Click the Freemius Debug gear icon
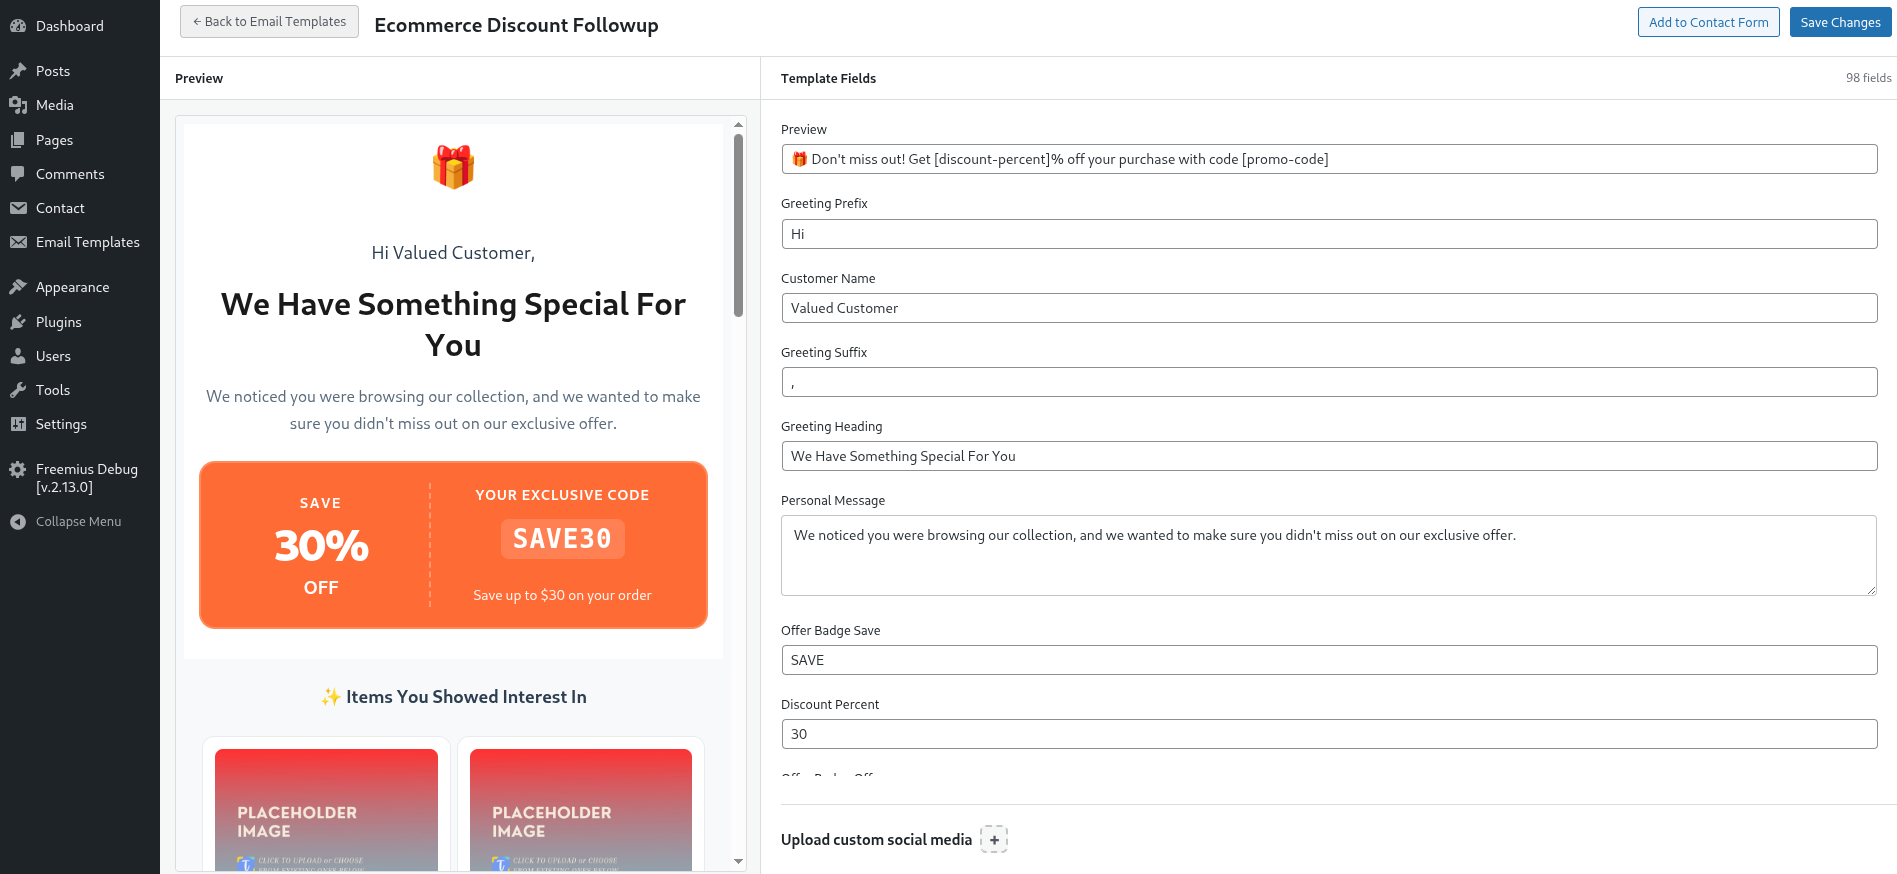1897x874 pixels. point(18,469)
